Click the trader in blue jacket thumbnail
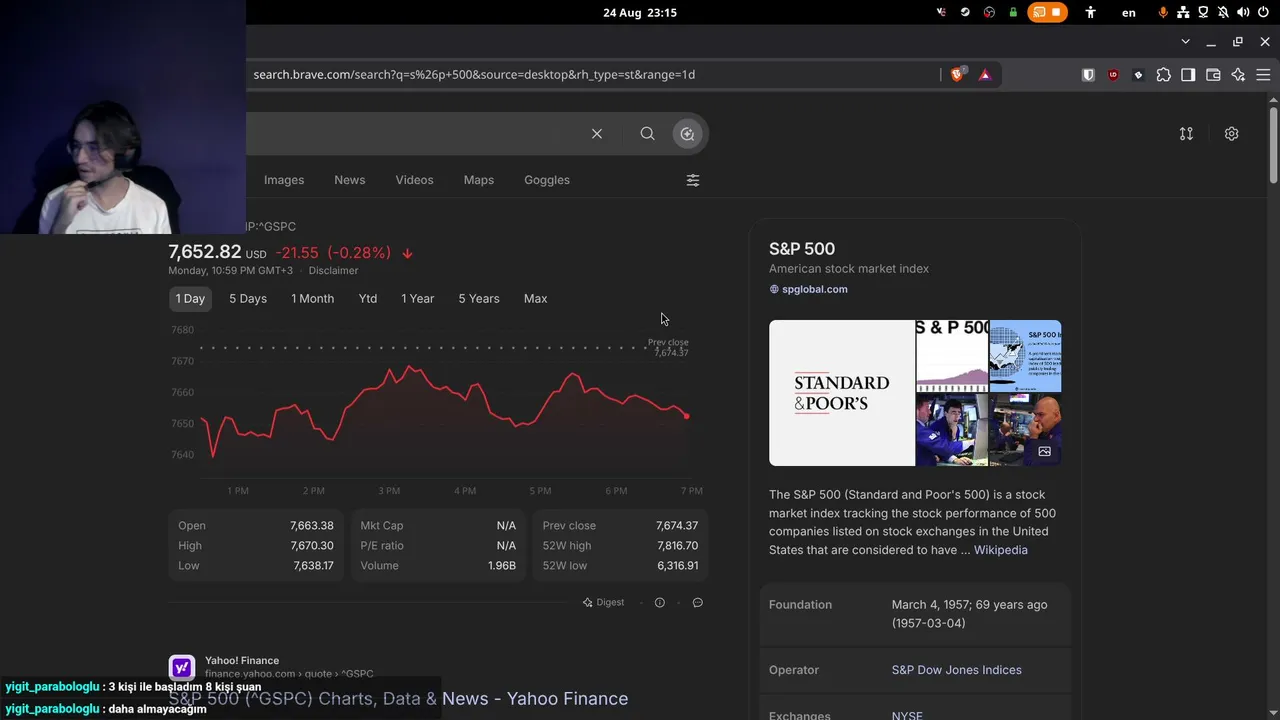 (x=952, y=430)
